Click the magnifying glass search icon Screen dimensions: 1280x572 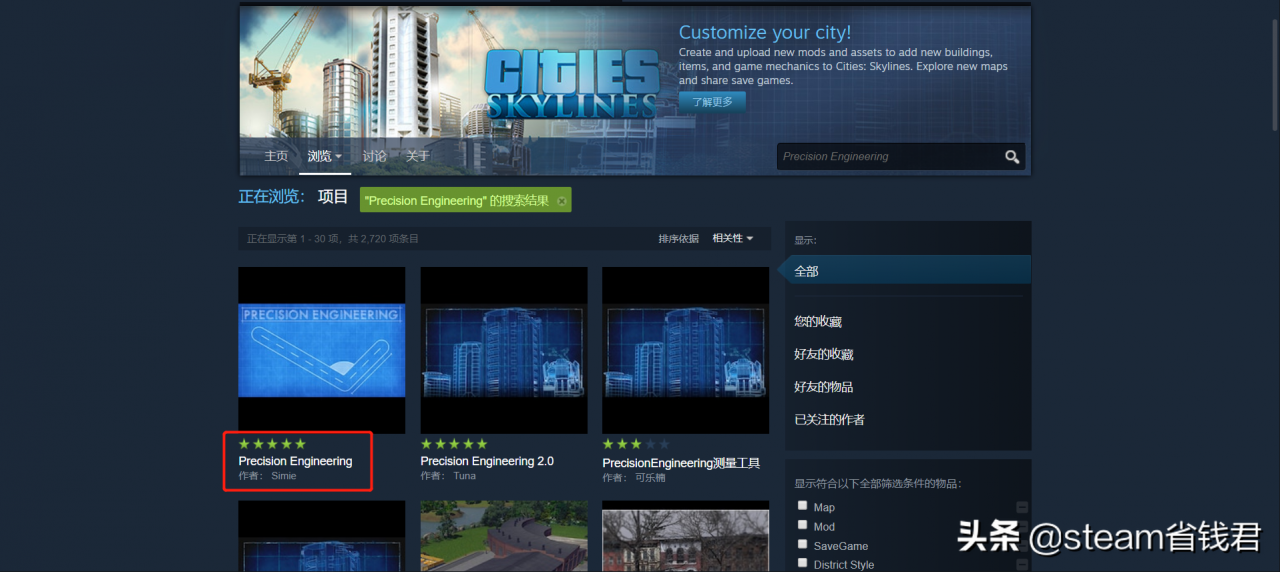point(1012,157)
